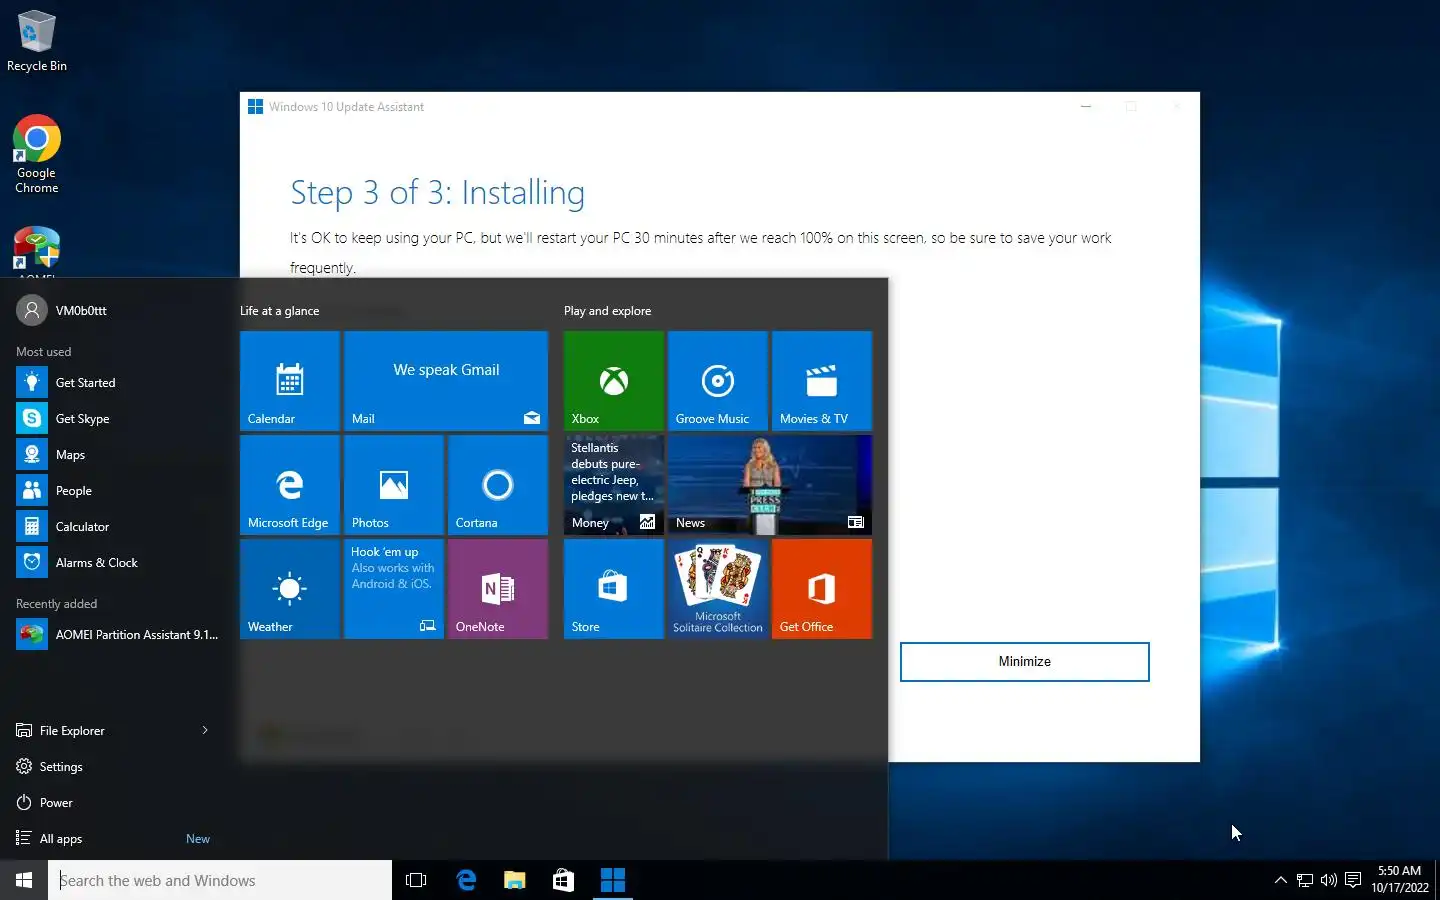Click the Start button
The image size is (1440, 900).
click(x=24, y=880)
